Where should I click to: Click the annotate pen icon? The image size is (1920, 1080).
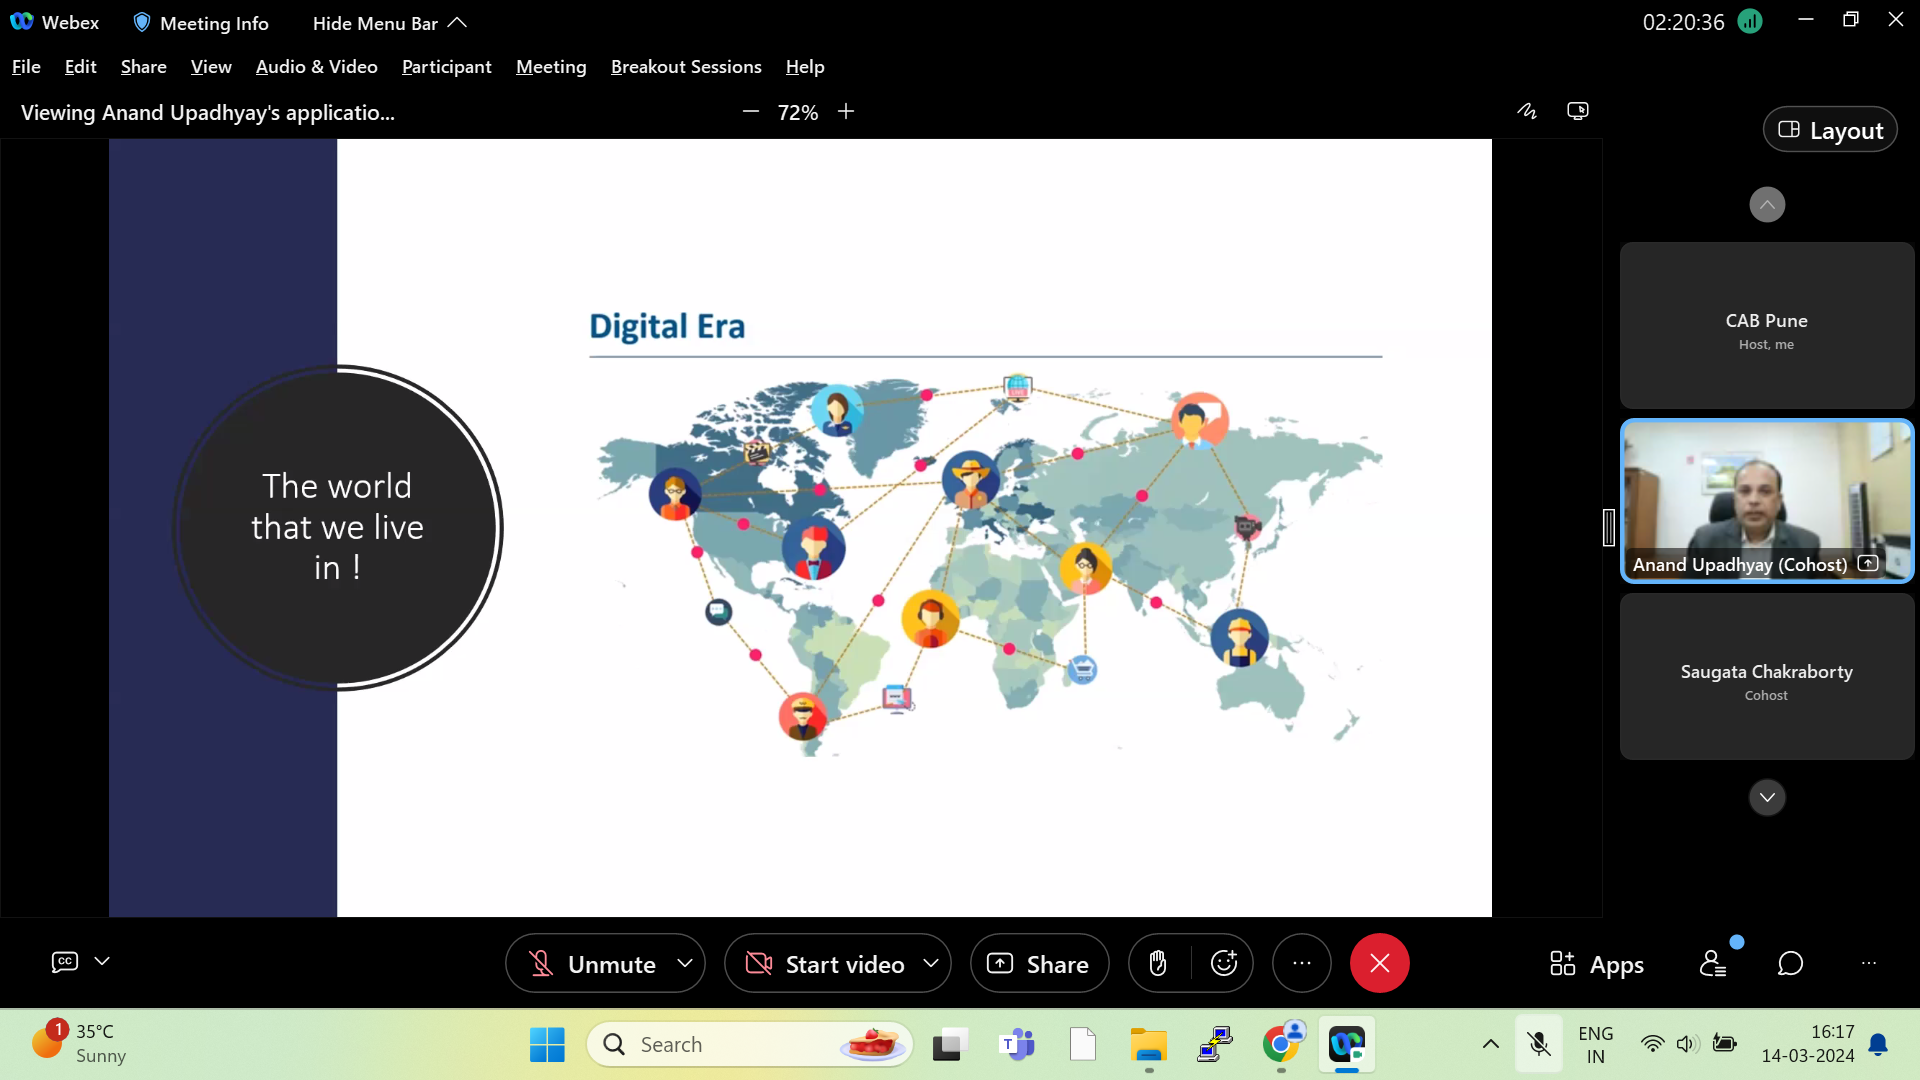click(1527, 112)
